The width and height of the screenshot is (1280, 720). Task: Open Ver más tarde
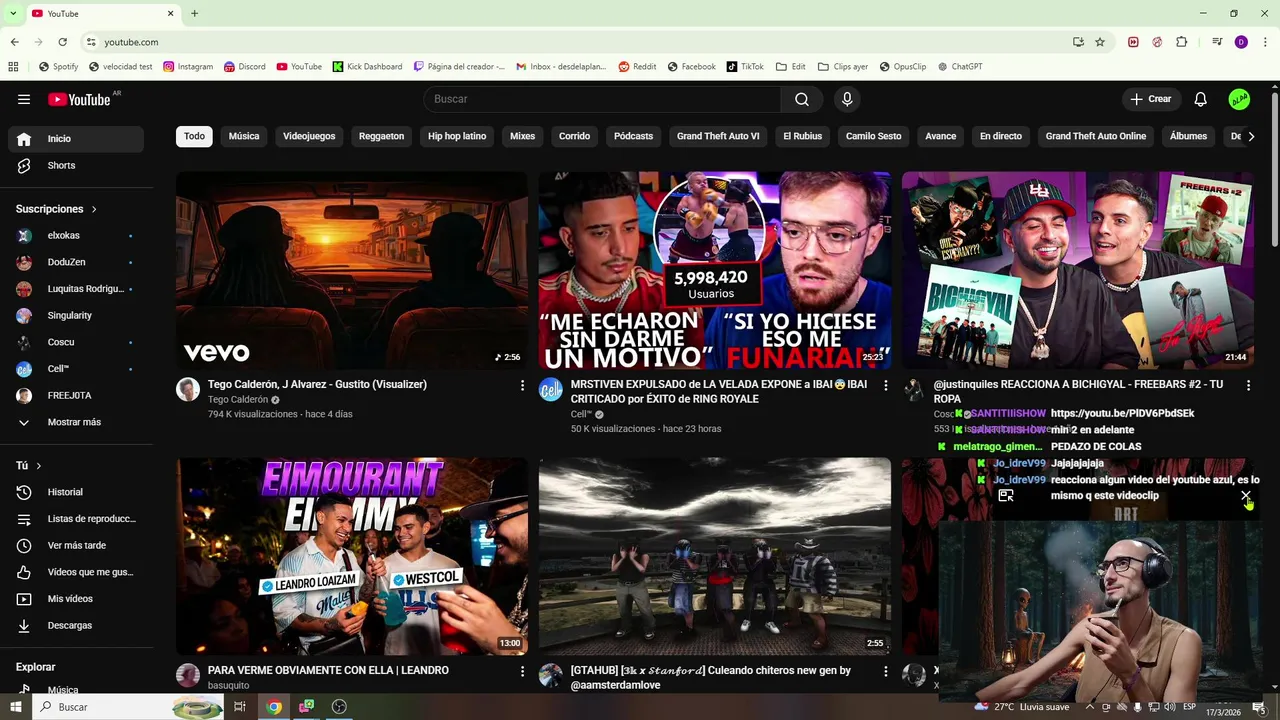coord(76,545)
